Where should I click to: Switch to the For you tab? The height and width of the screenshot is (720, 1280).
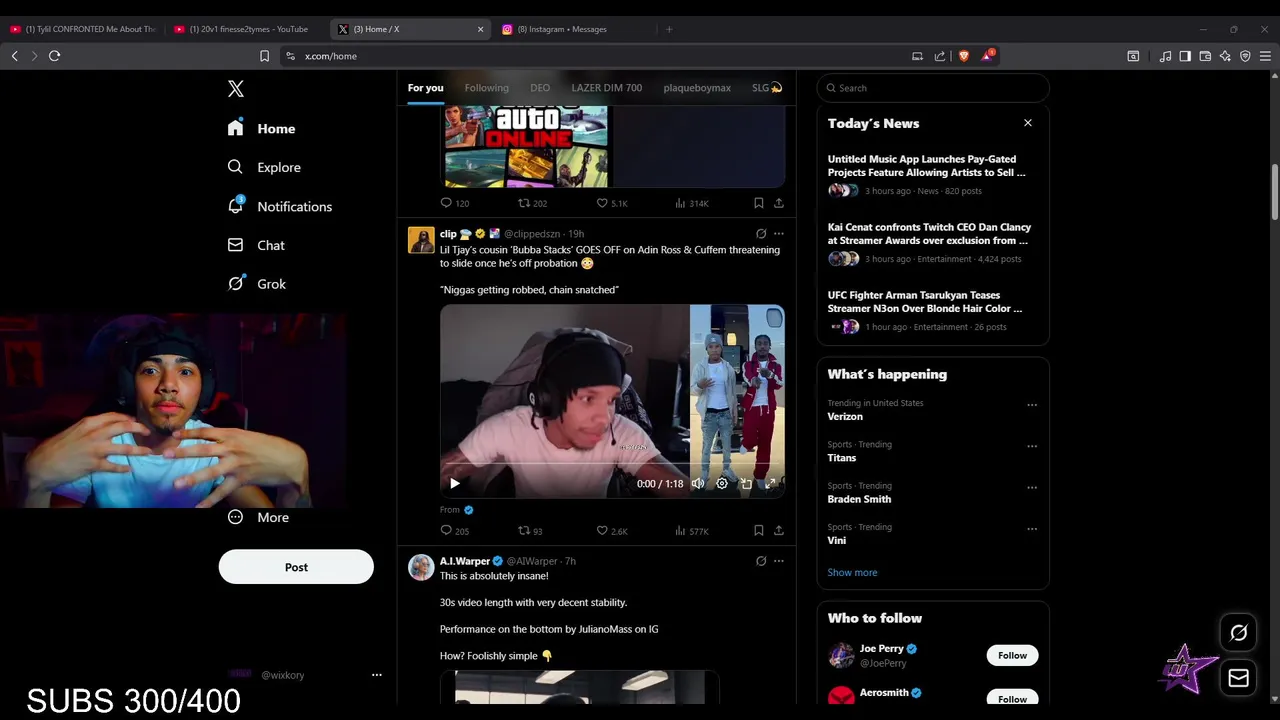coord(425,88)
